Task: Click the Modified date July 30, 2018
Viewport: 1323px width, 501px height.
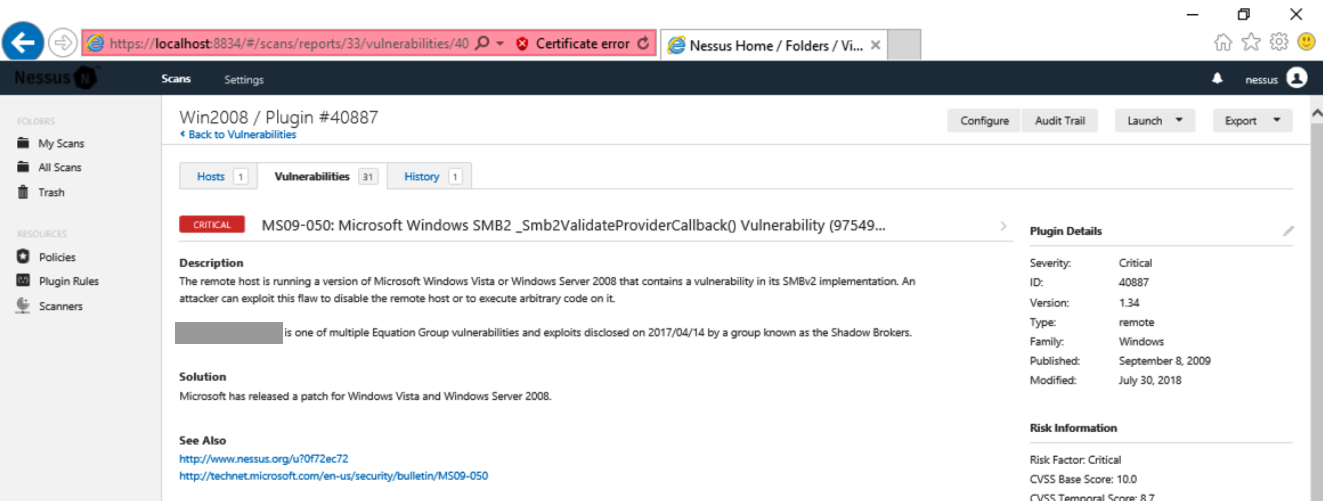Action: point(1151,380)
